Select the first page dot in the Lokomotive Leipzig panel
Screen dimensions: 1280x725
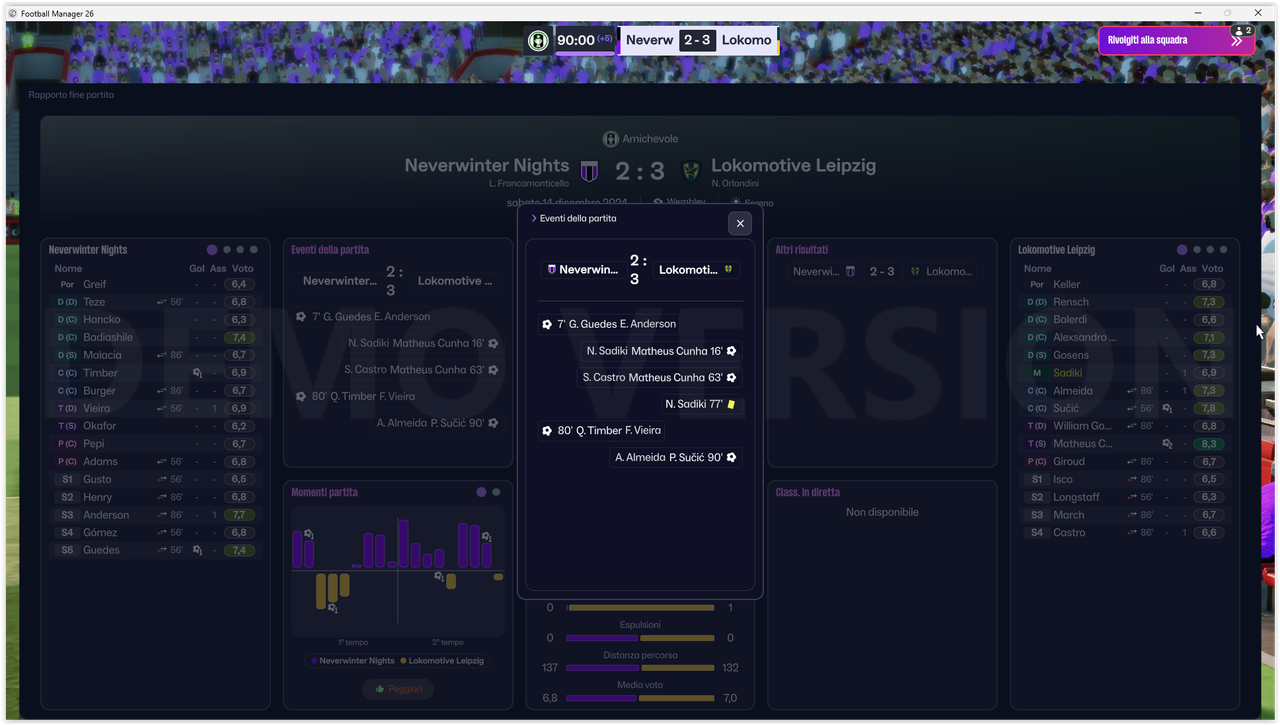pyautogui.click(x=1182, y=250)
